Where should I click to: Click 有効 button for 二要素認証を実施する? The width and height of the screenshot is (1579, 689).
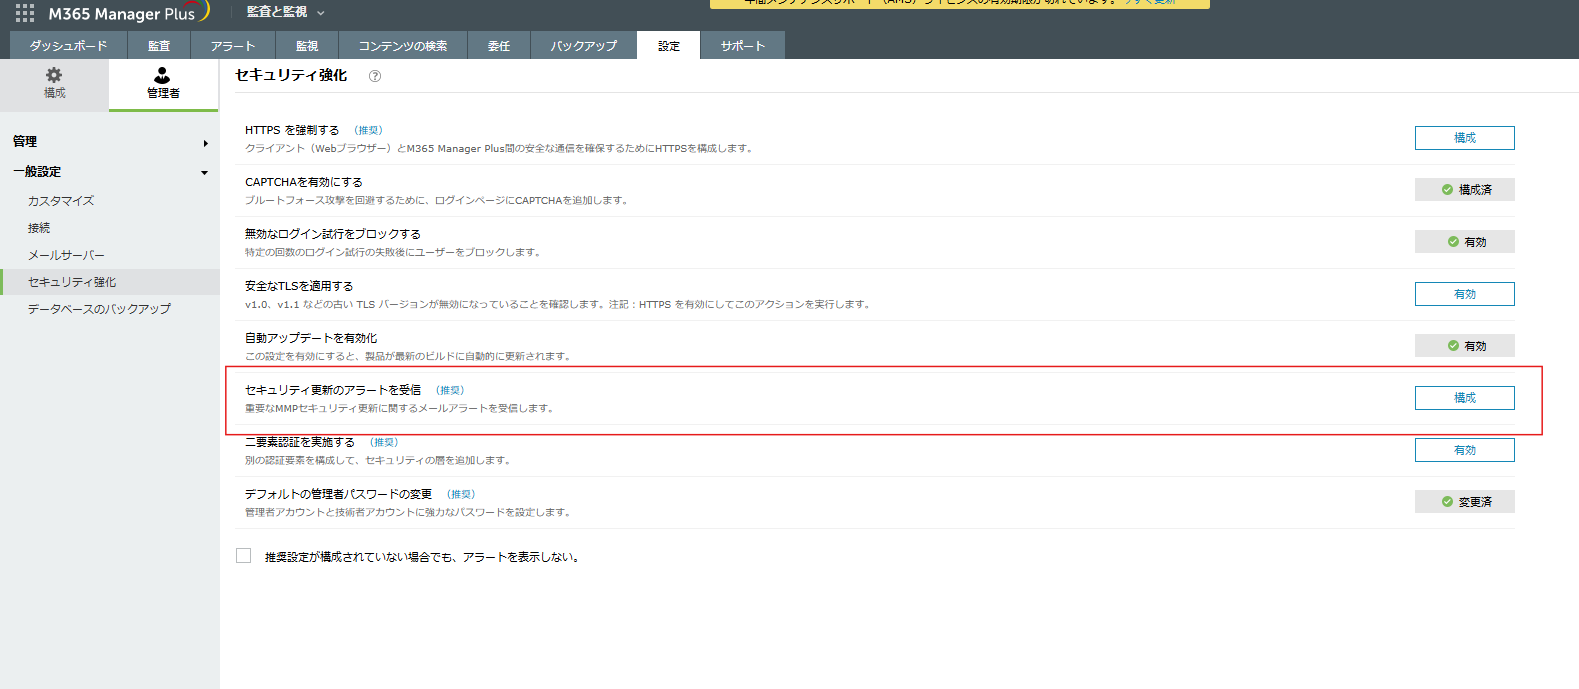pyautogui.click(x=1464, y=450)
